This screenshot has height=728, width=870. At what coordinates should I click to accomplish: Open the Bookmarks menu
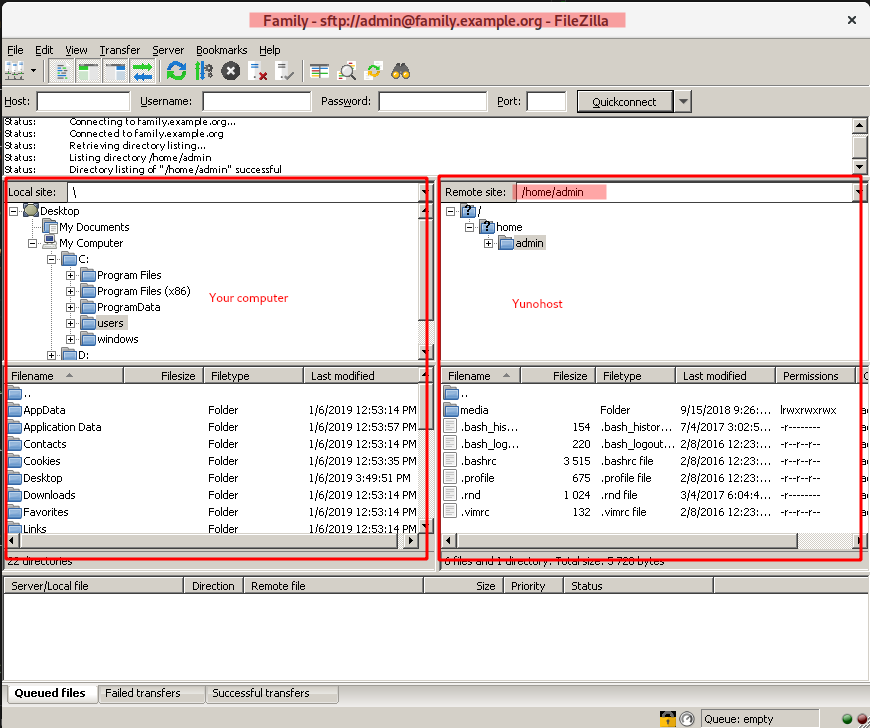221,50
